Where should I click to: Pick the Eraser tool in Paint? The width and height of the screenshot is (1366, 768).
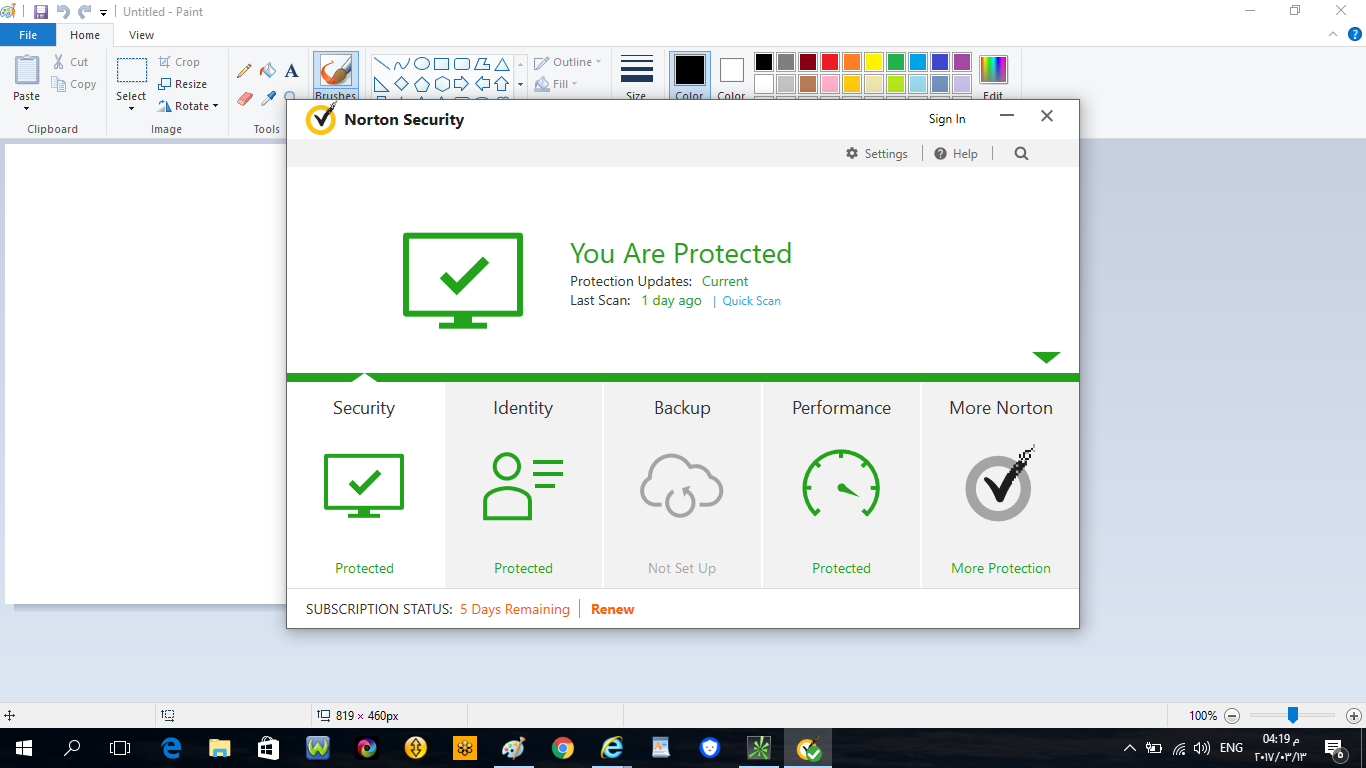244,98
